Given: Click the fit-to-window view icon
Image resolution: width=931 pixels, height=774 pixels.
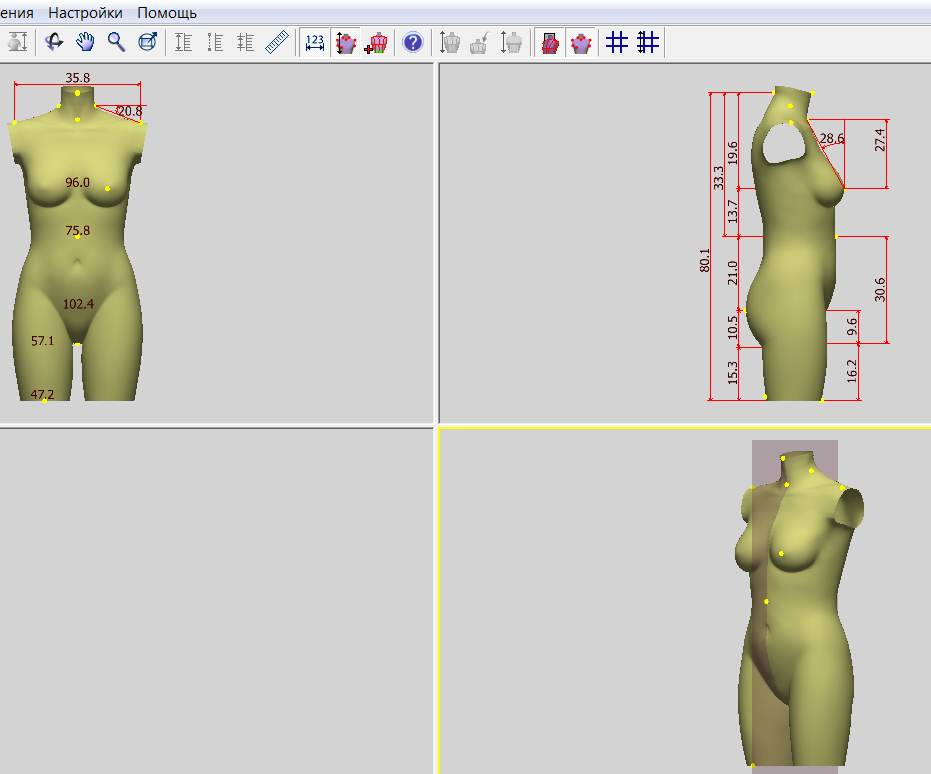Looking at the screenshot, I should pos(147,42).
